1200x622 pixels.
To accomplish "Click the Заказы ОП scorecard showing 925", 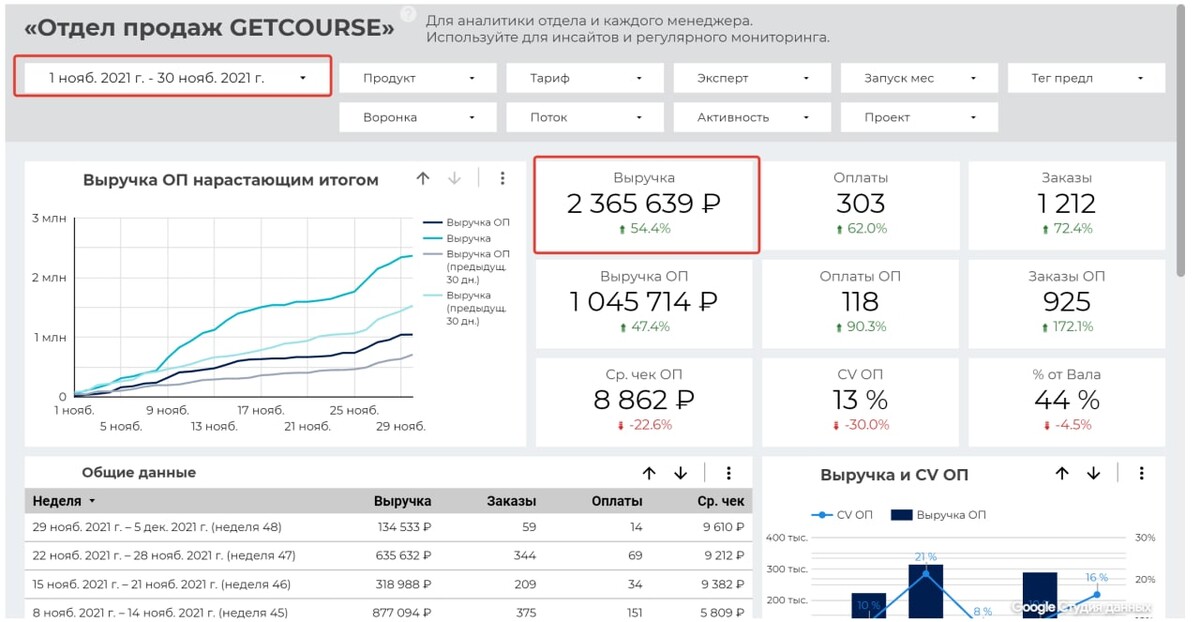I will click(x=1067, y=303).
